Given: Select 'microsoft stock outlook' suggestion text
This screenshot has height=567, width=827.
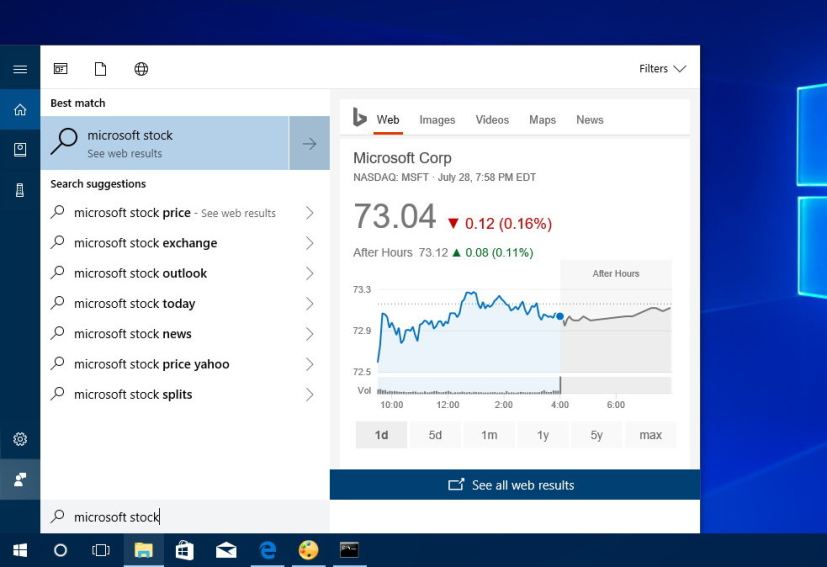Looking at the screenshot, I should pos(140,273).
